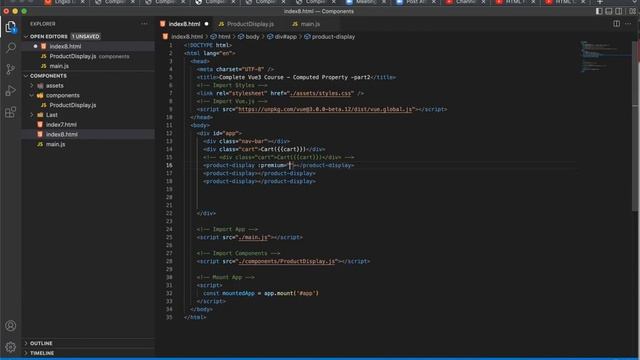Image resolution: width=640 pixels, height=360 pixels.
Task: Click product-display breadcrumb segment
Action: [x=330, y=37]
